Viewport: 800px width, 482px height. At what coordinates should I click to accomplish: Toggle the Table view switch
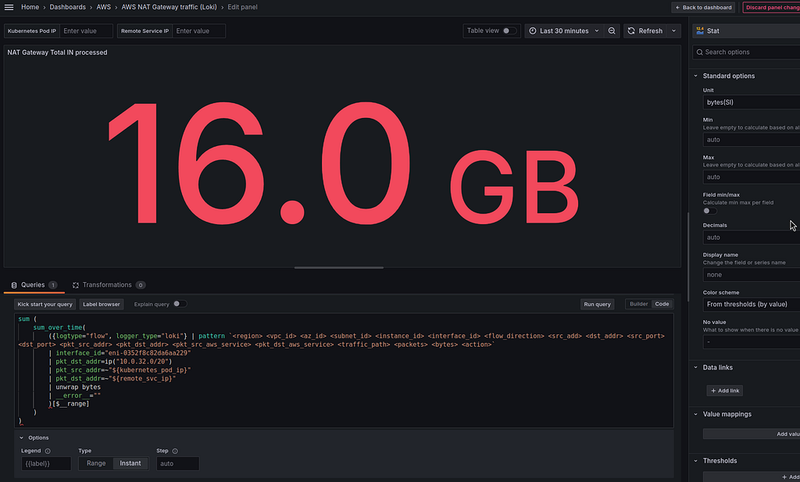click(x=509, y=31)
